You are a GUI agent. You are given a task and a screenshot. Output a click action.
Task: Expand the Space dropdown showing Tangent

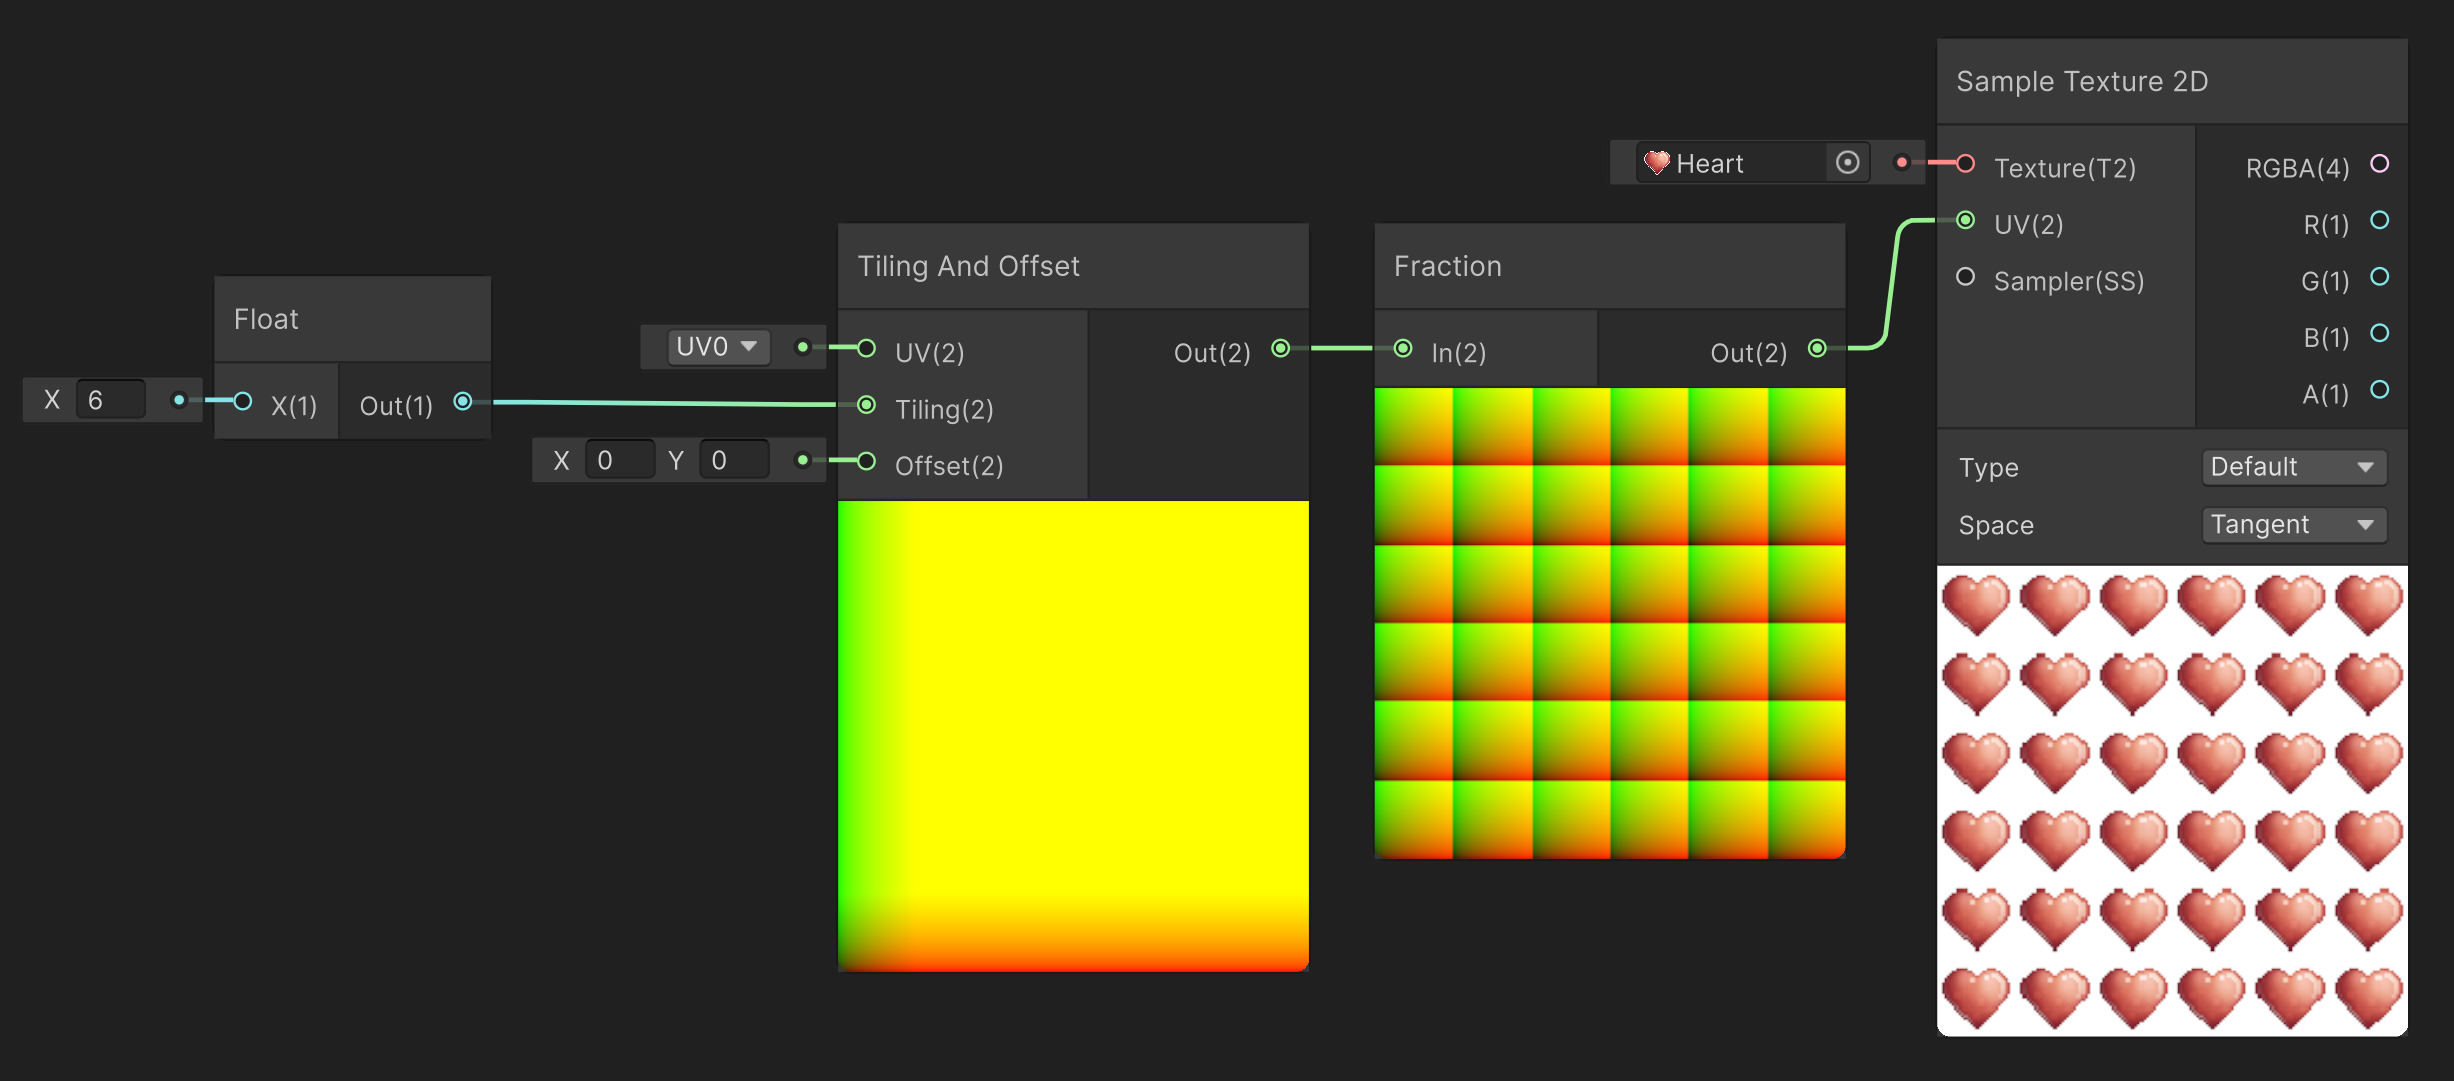click(x=2293, y=525)
